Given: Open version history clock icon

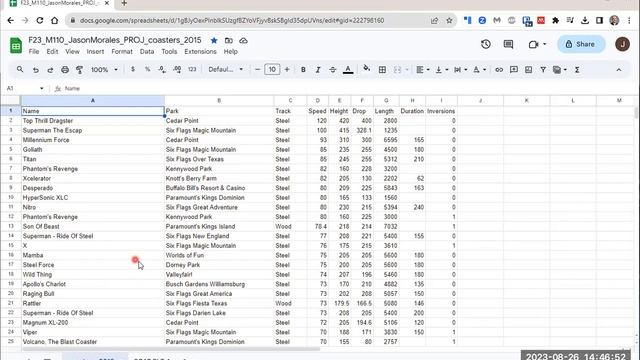Looking at the screenshot, I should click(486, 44).
